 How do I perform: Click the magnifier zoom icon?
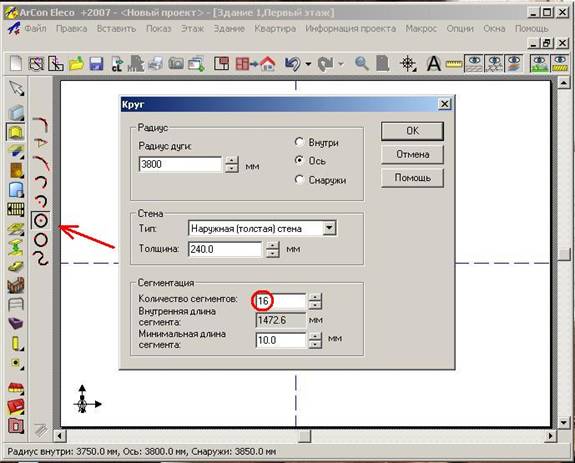coord(362,64)
